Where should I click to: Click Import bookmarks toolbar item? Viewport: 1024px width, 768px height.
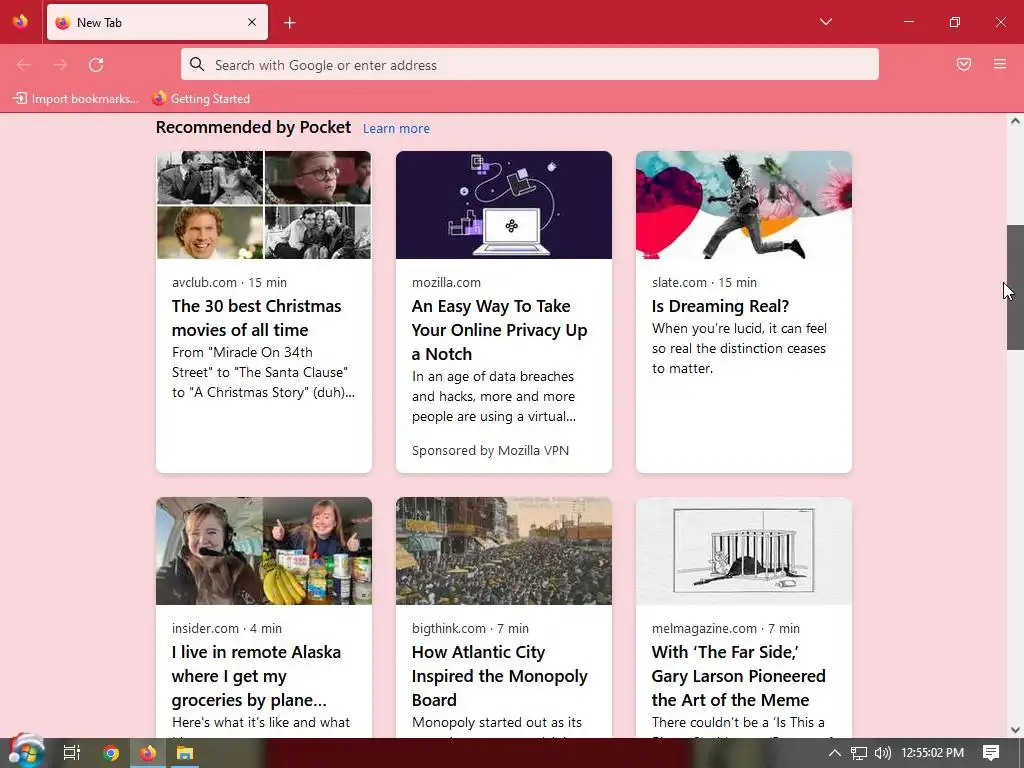coord(76,99)
